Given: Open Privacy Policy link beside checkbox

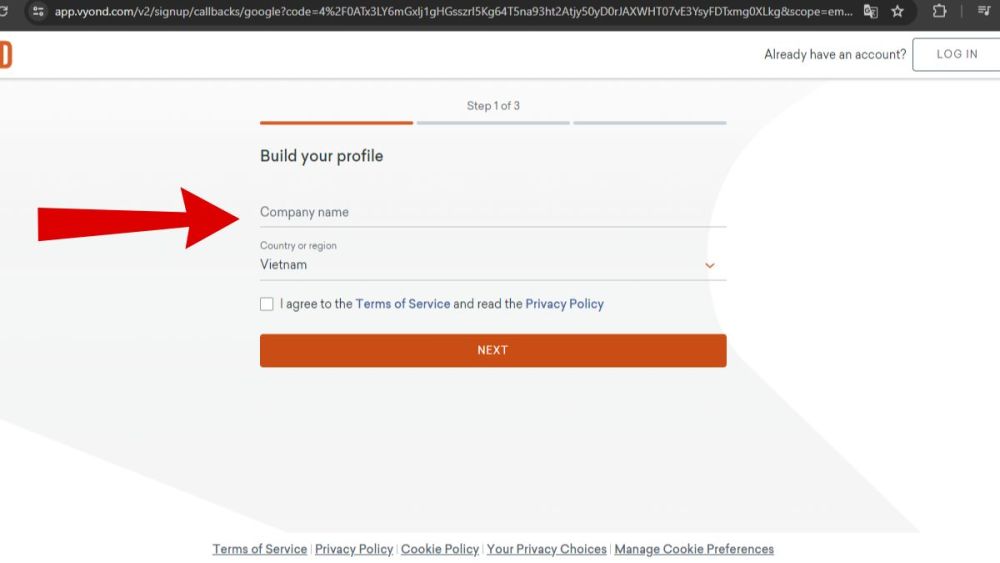Looking at the screenshot, I should 565,304.
